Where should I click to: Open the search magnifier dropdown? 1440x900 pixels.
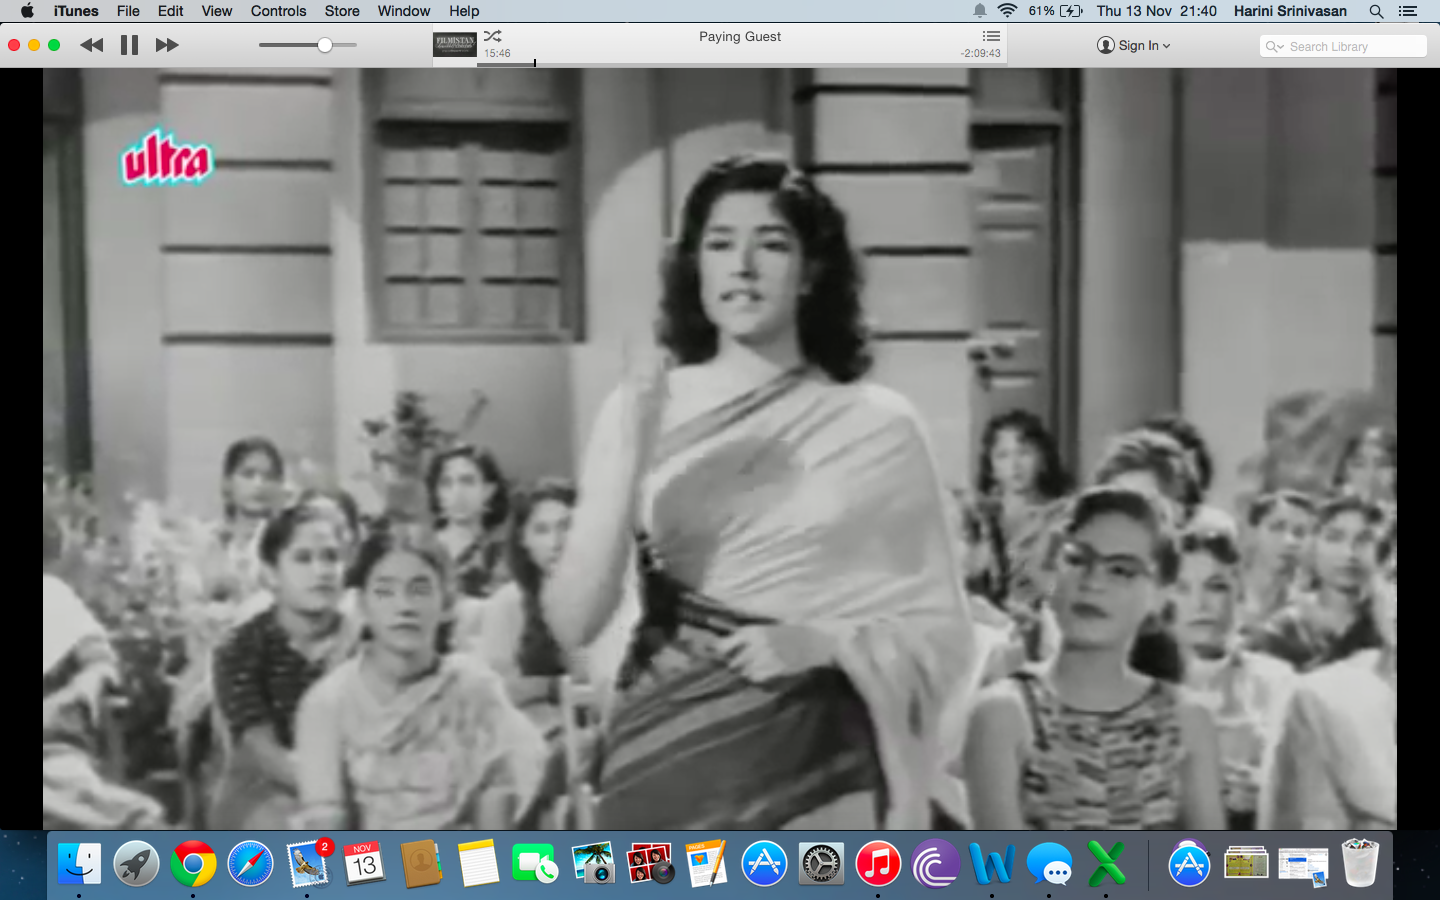tap(1274, 47)
